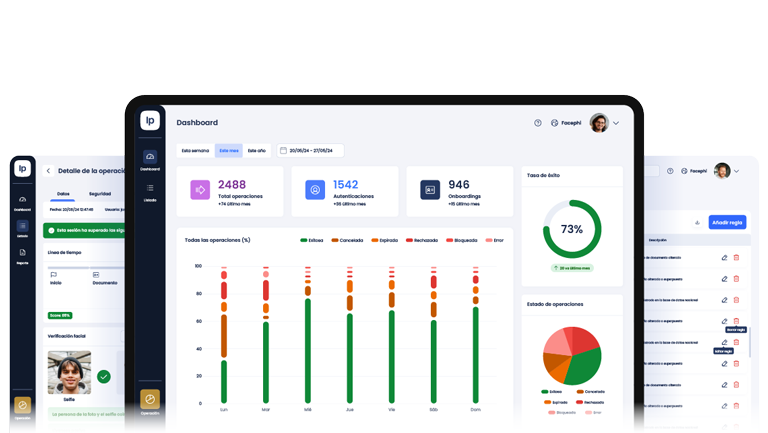Click green checkmark beside selfie
Viewport: 768px width, 433px height.
[104, 377]
